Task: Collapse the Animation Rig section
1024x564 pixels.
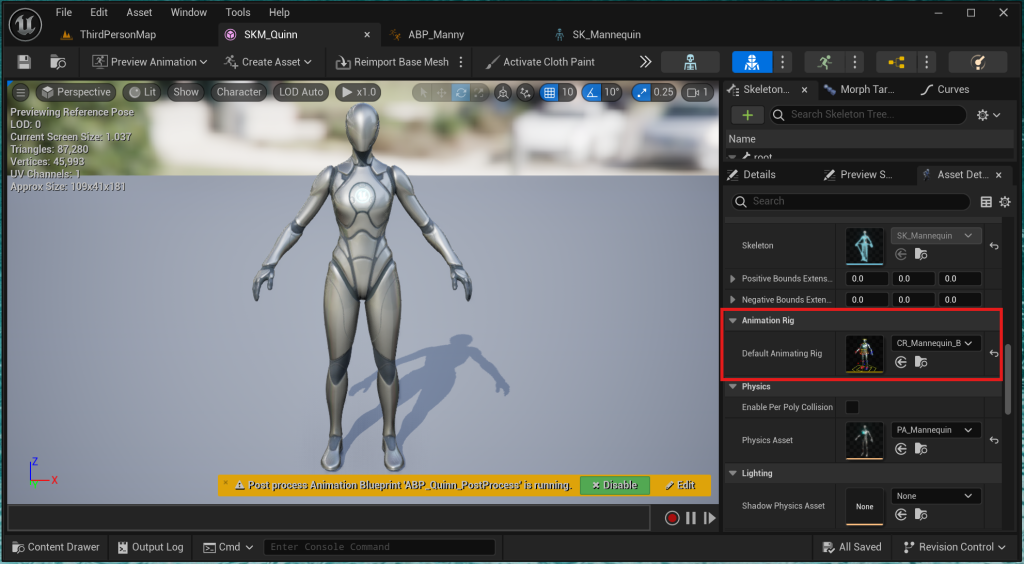Action: pos(733,321)
